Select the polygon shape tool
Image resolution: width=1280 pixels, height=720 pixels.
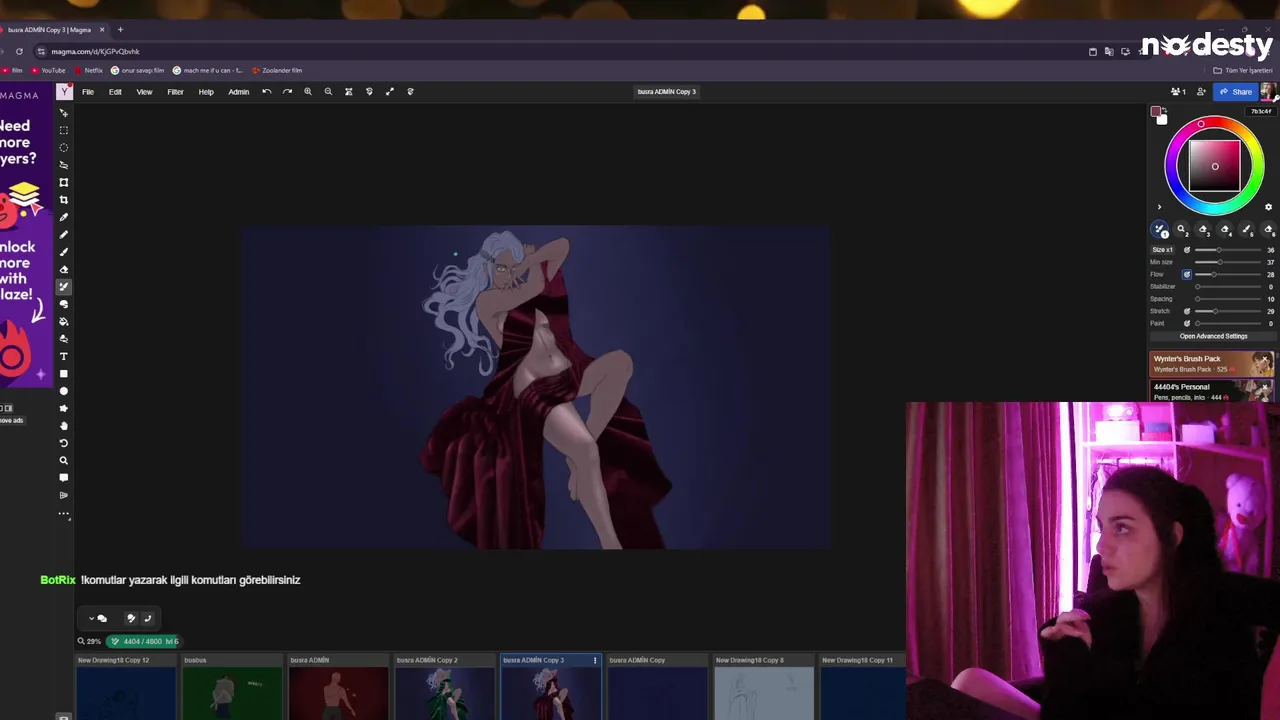click(x=64, y=408)
